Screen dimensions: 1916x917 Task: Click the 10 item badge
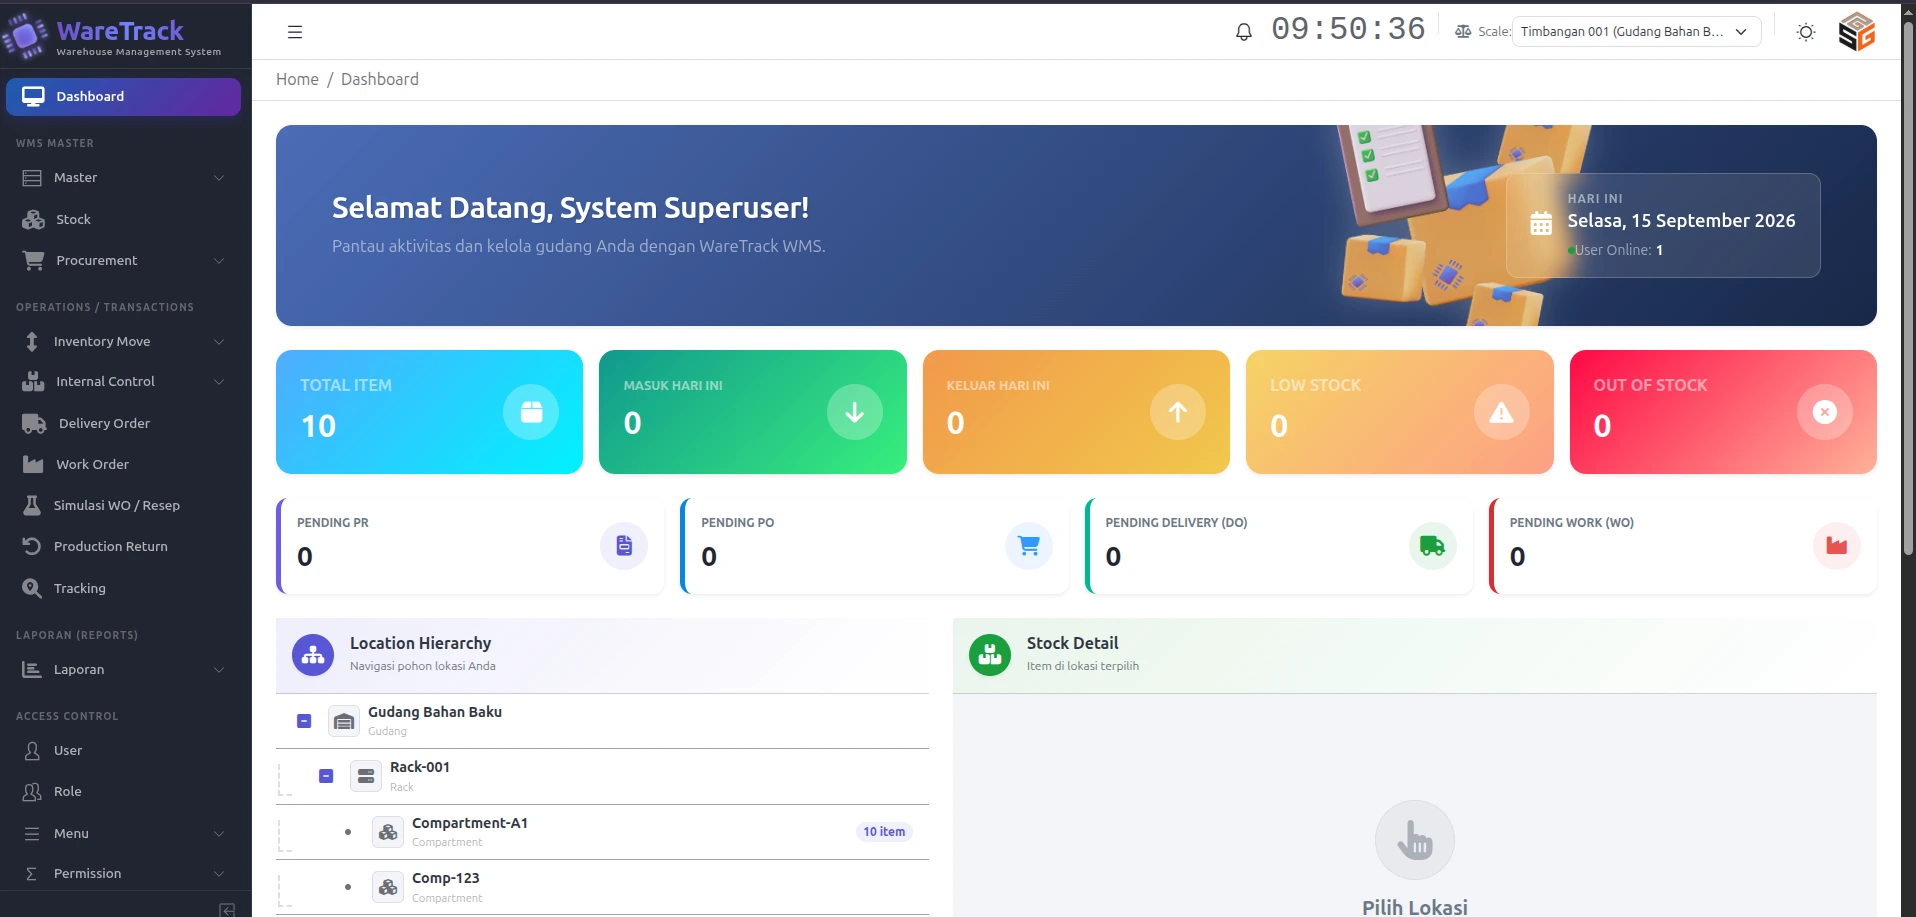(884, 832)
